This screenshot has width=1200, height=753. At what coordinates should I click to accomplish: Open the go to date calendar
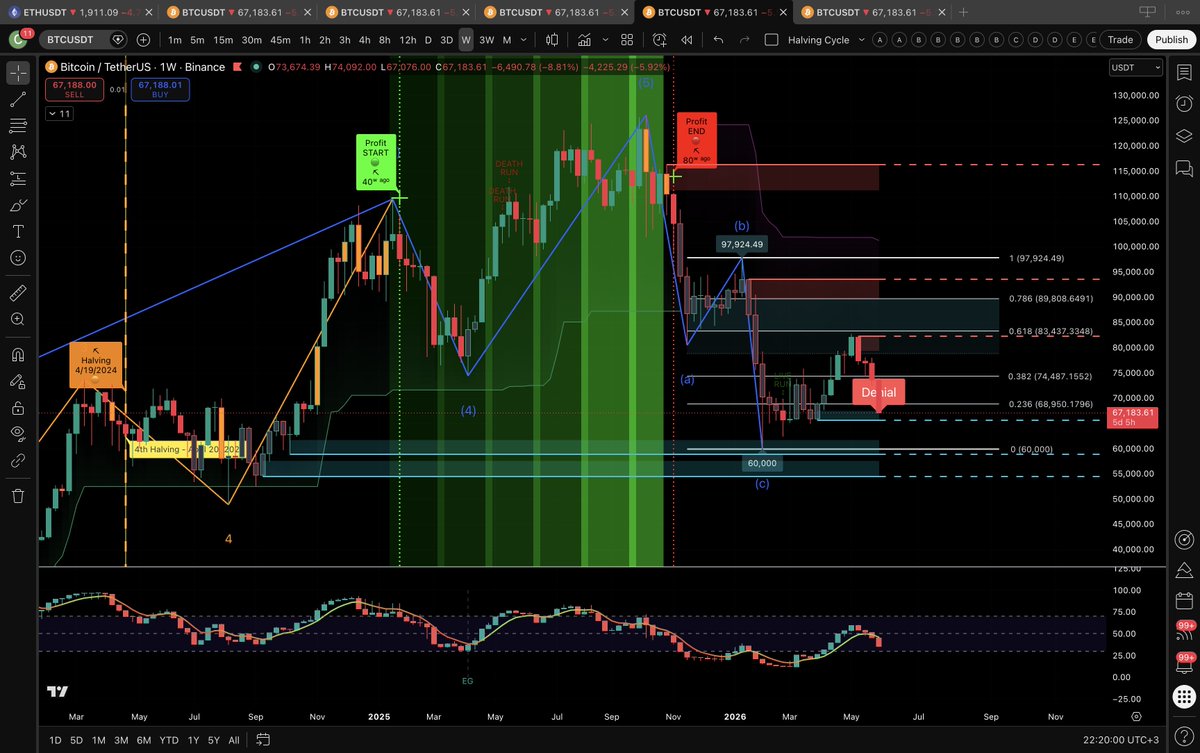[264, 740]
